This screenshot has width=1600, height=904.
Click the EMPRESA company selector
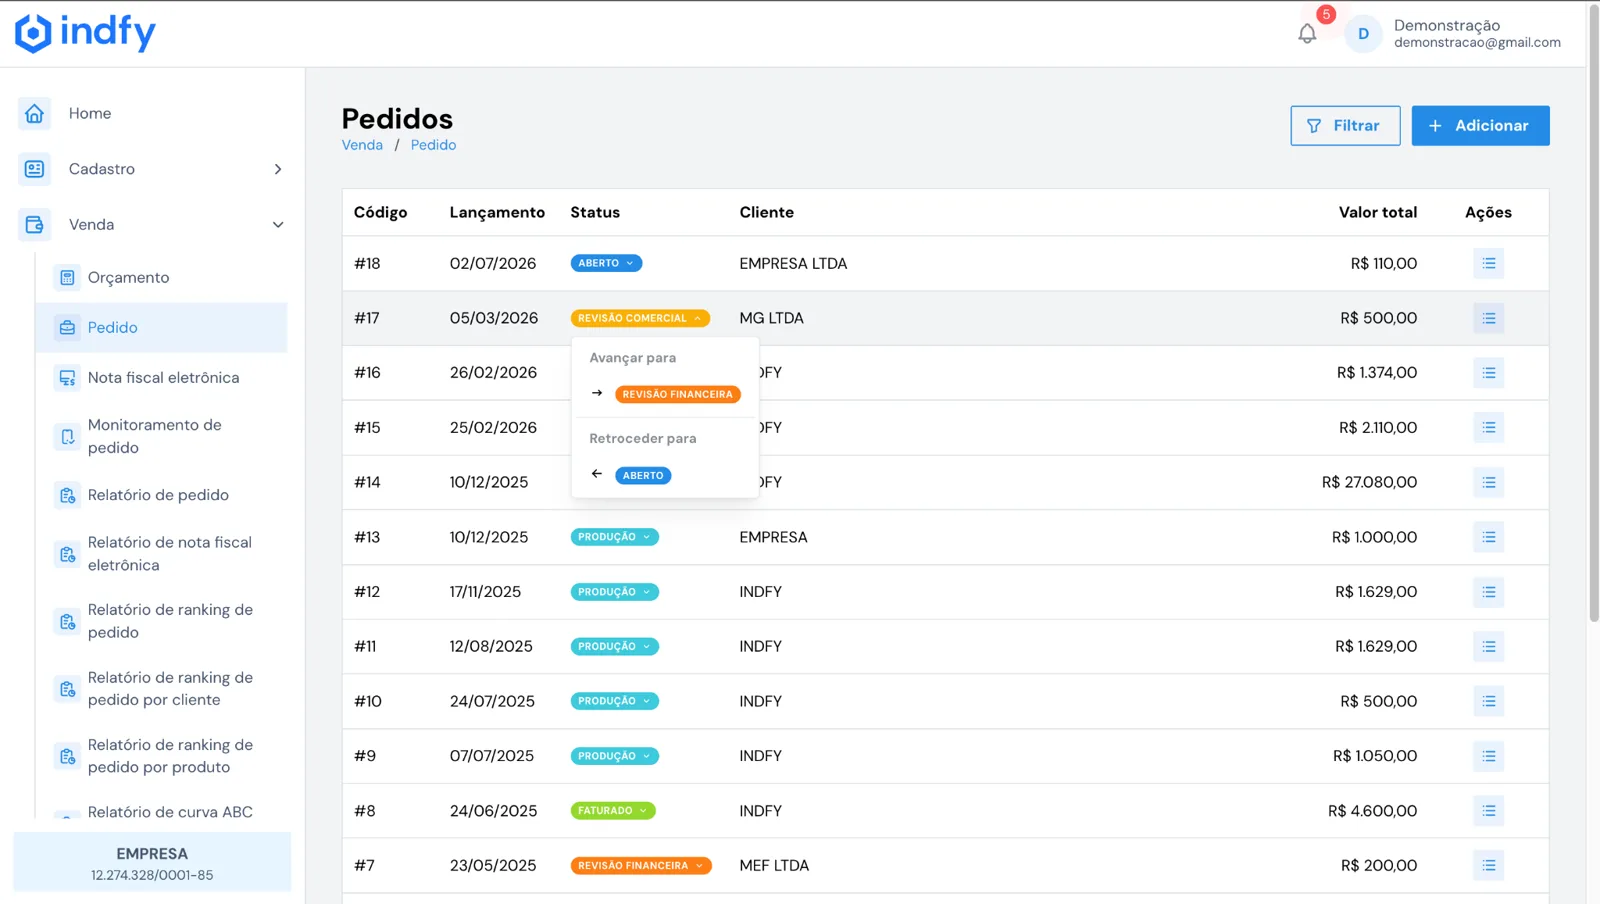(152, 862)
